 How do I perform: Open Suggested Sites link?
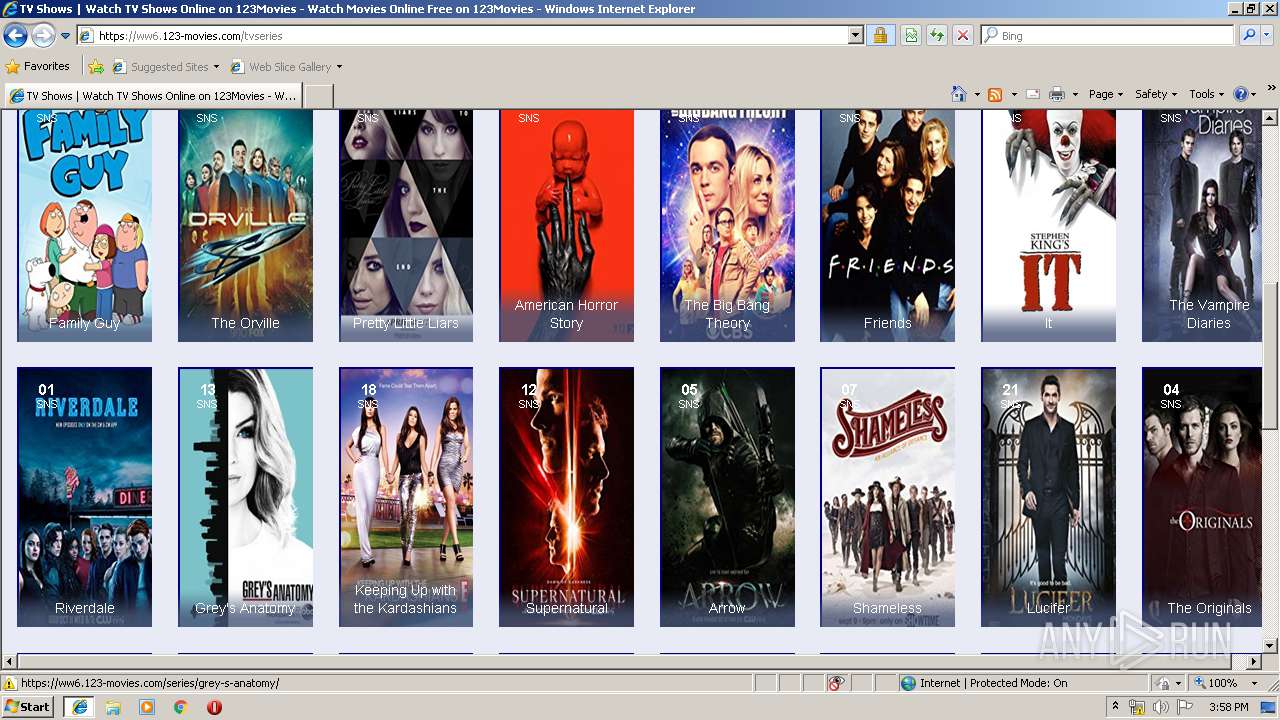click(168, 67)
